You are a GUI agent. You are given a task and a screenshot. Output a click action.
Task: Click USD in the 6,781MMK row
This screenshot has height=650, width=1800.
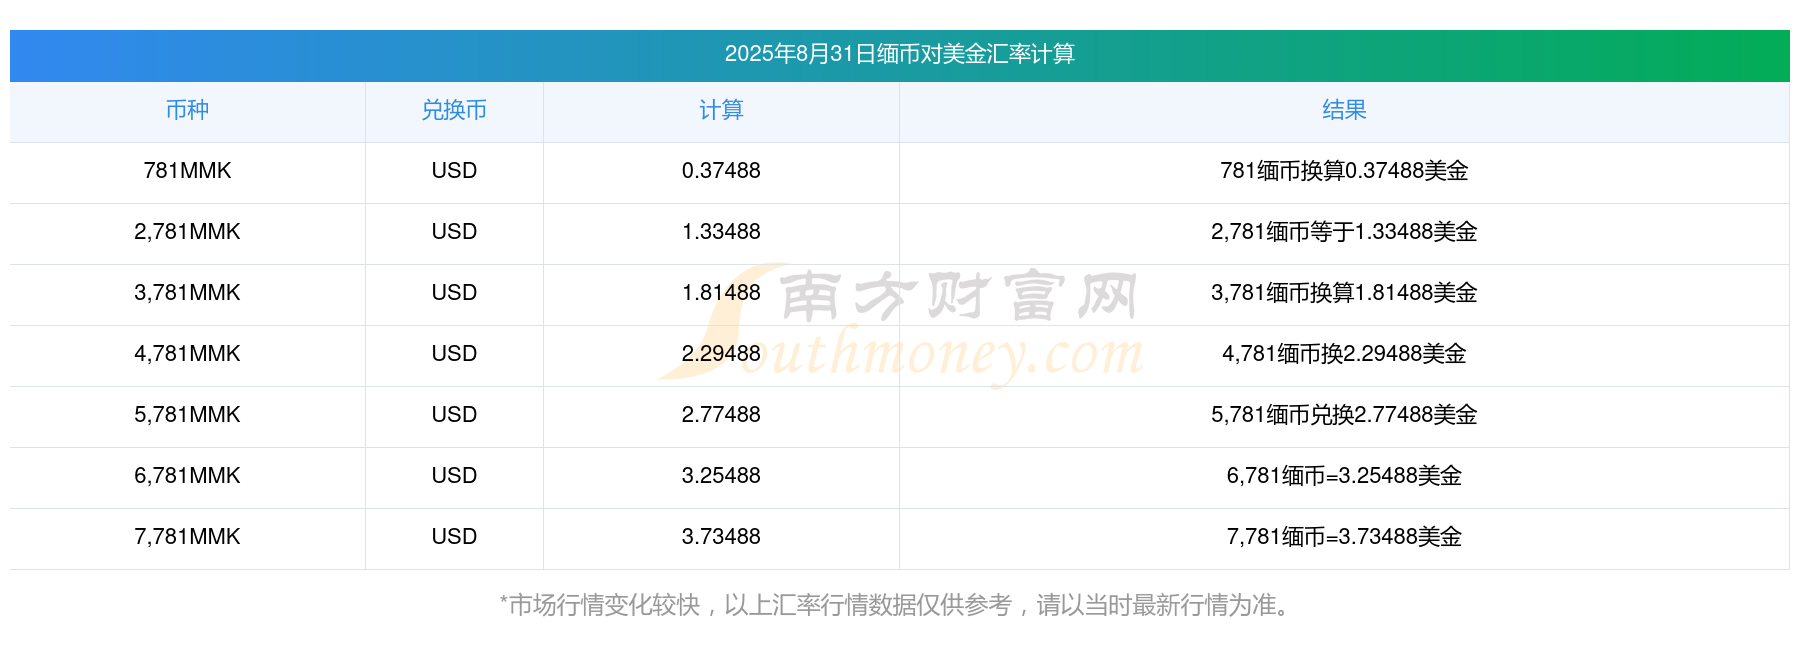pyautogui.click(x=454, y=476)
